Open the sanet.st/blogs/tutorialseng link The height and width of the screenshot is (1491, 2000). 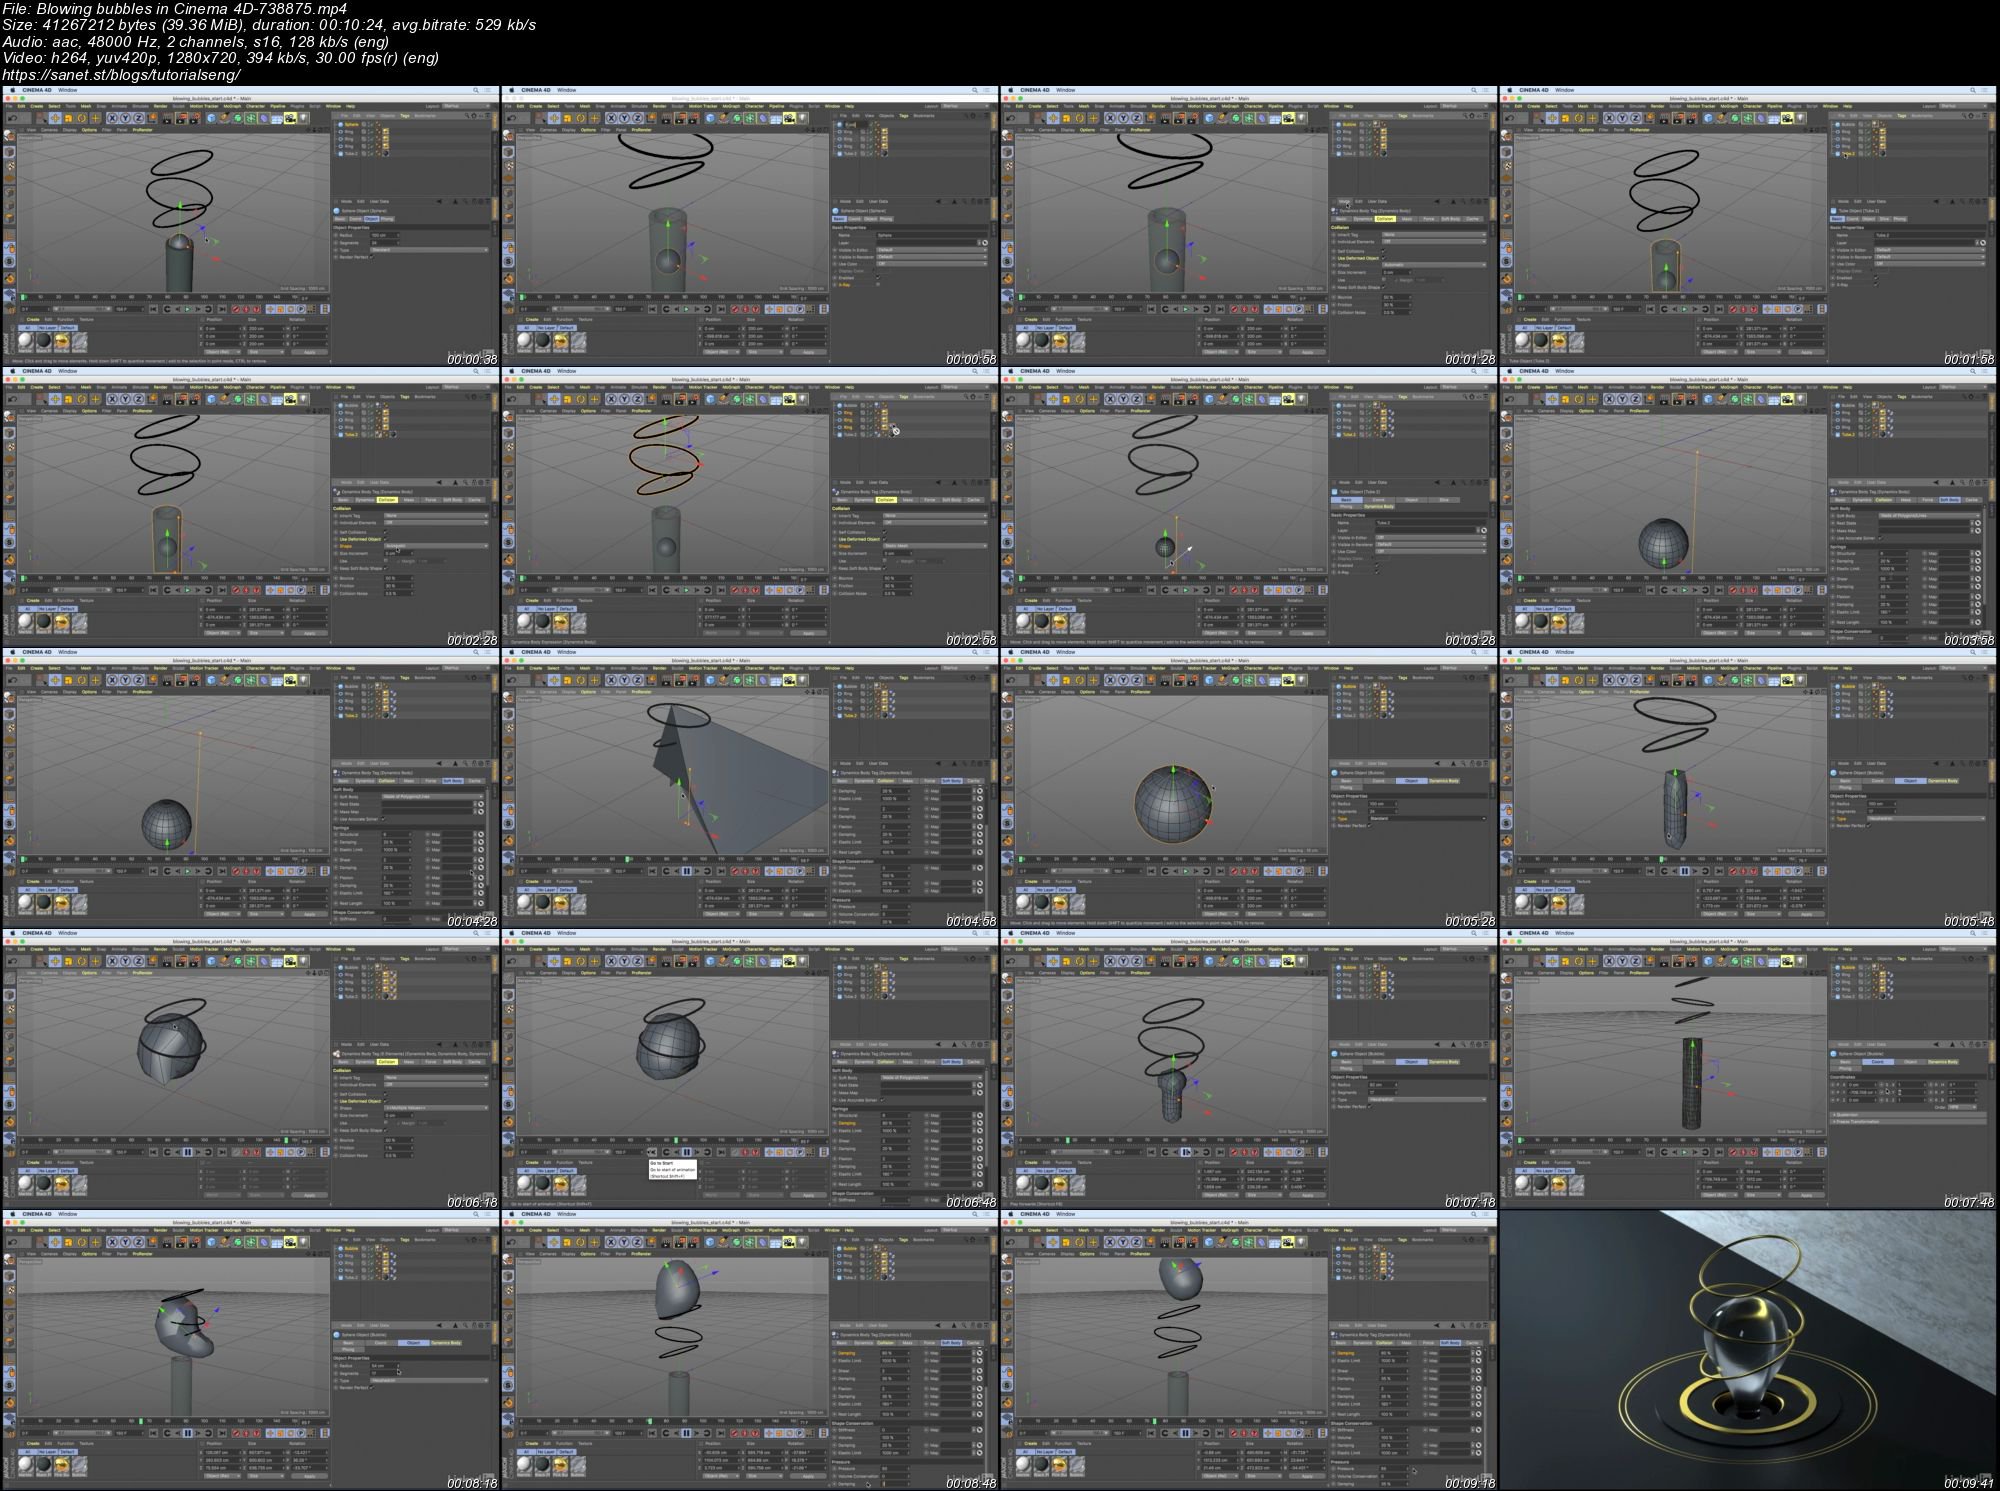click(121, 75)
